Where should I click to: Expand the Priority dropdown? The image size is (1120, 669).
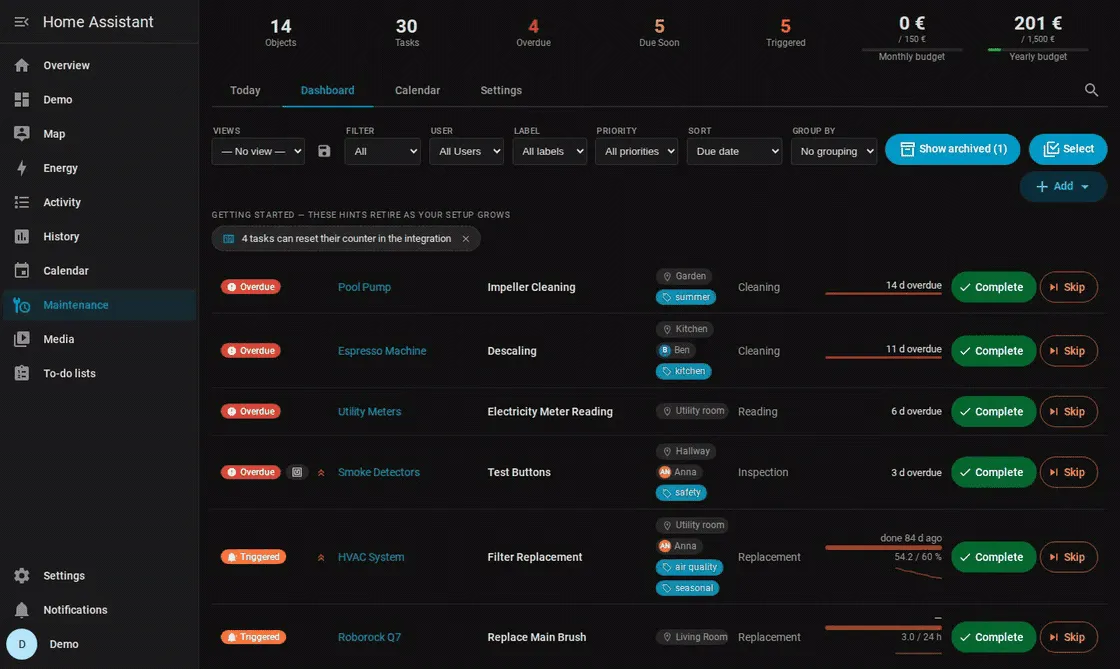(x=636, y=151)
